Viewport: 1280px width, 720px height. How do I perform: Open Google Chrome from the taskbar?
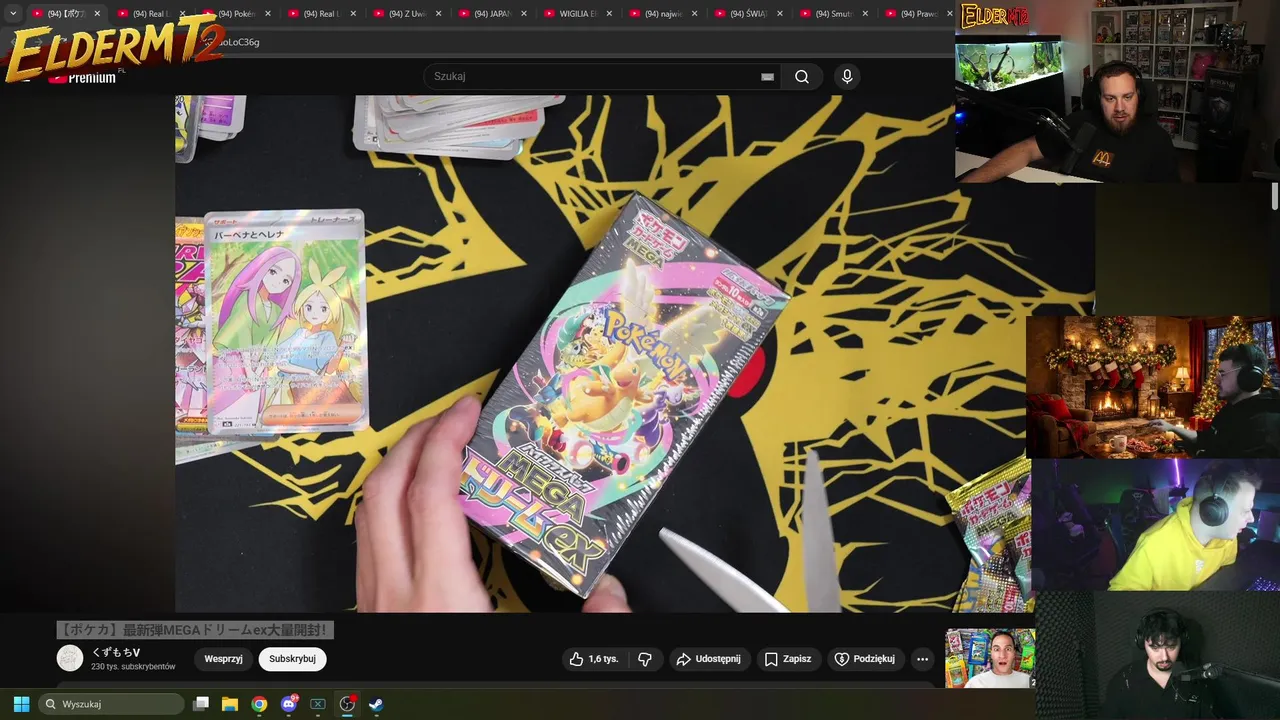pyautogui.click(x=259, y=704)
